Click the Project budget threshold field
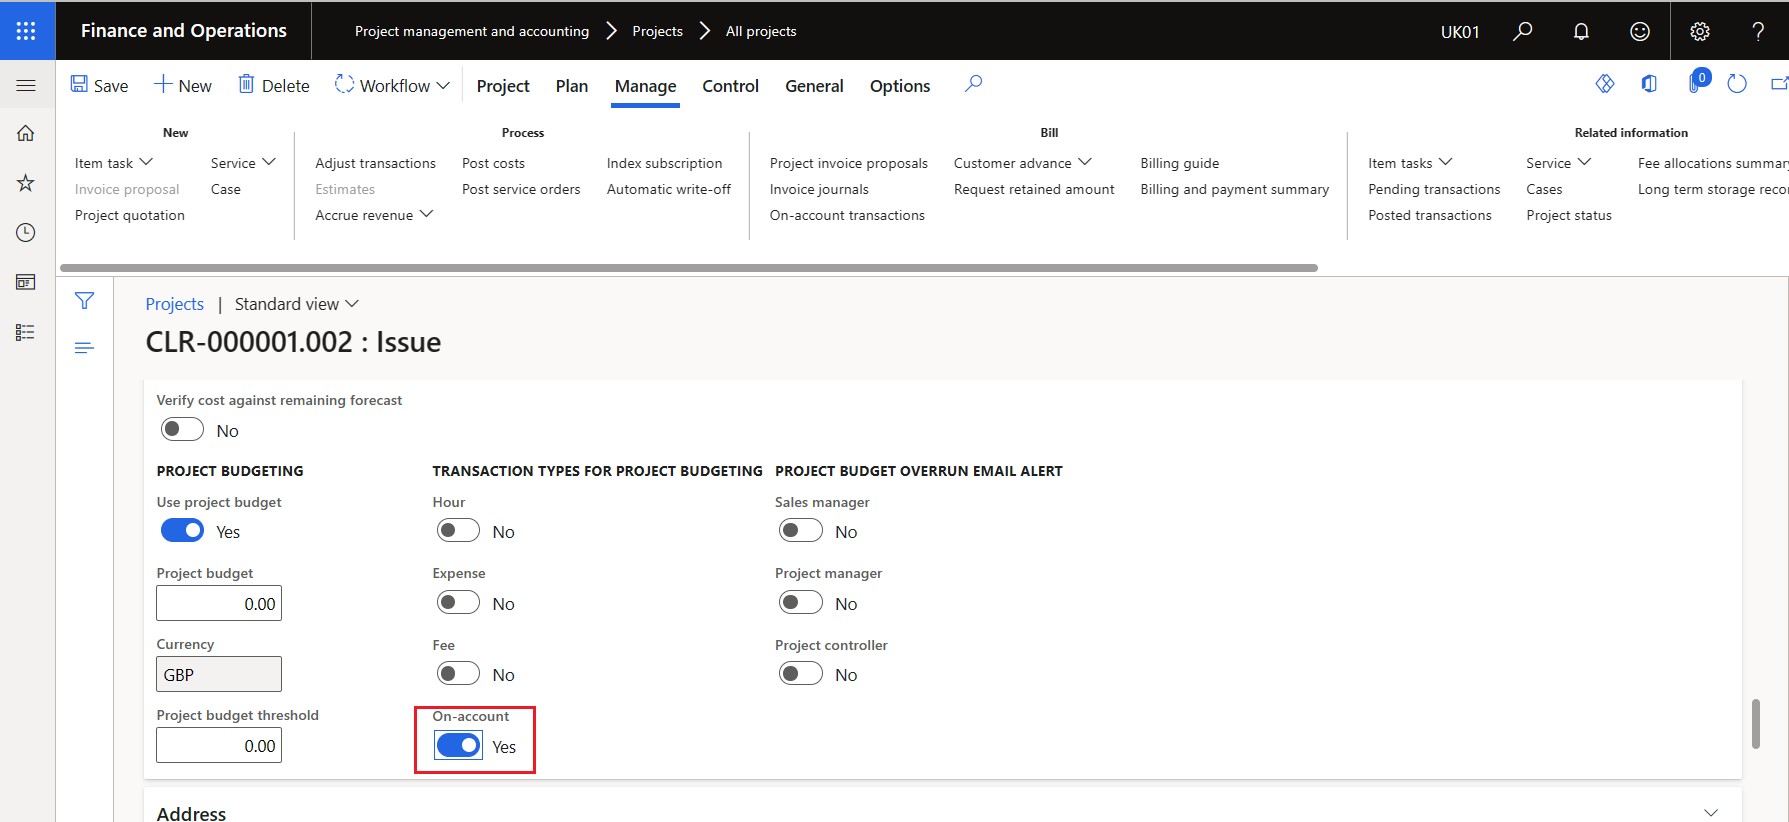The height and width of the screenshot is (822, 1789). tap(219, 745)
